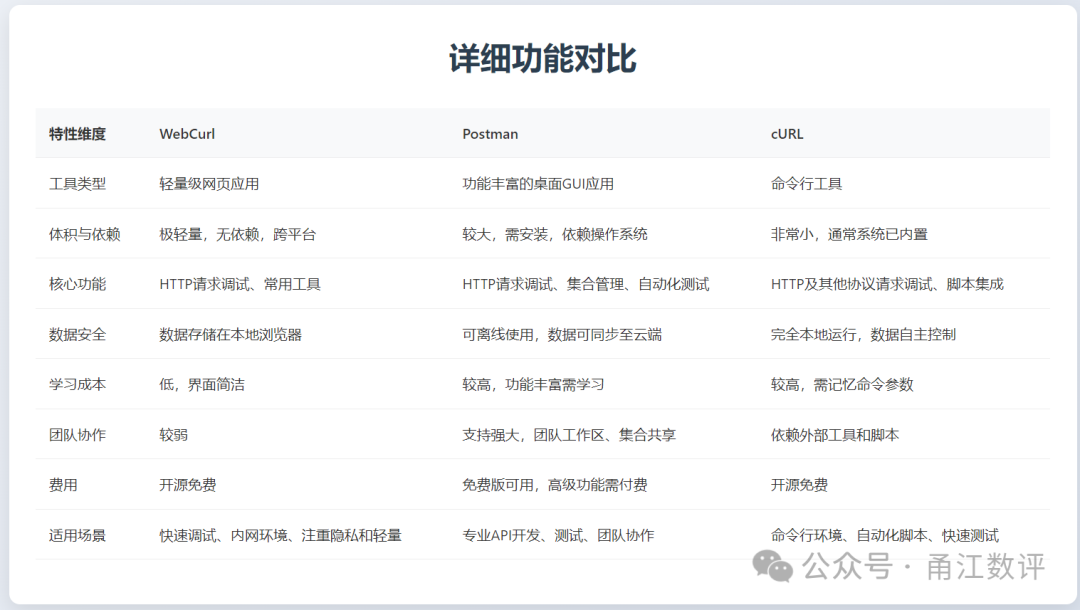Click the 公众号 · 甬江数评 watermark text
1080x610 pixels.
(924, 567)
